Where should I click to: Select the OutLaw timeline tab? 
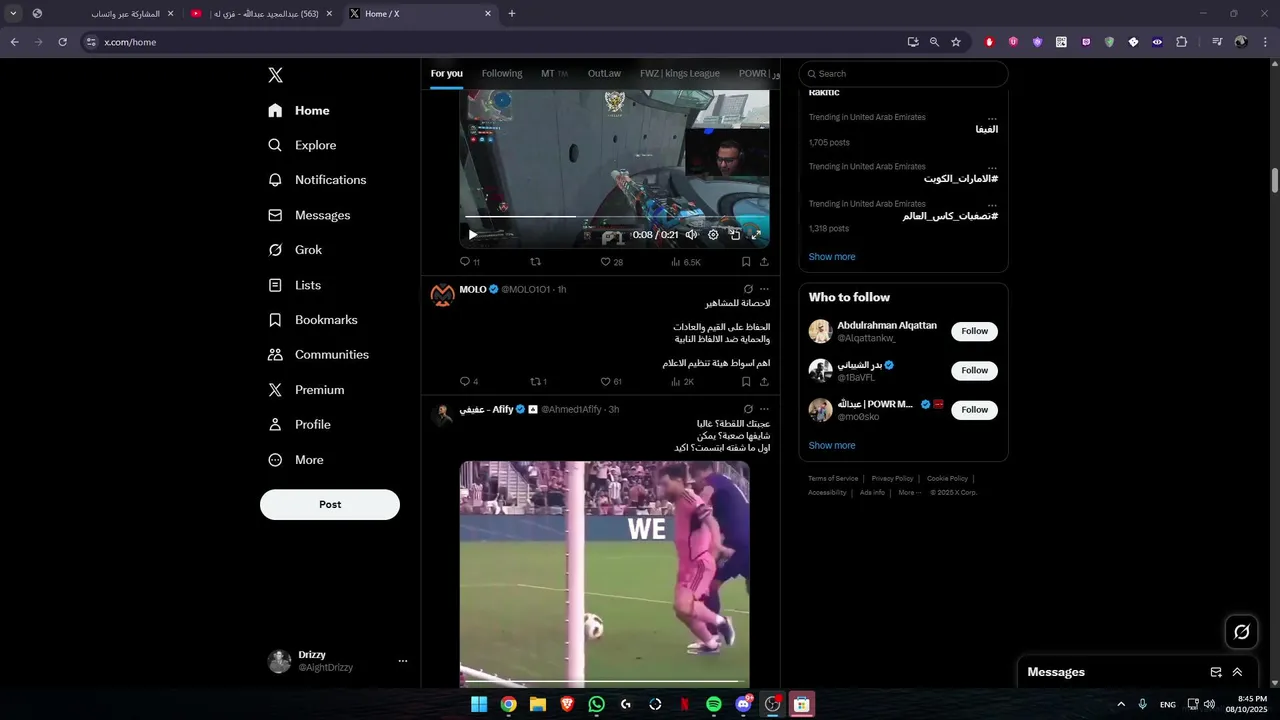(604, 73)
